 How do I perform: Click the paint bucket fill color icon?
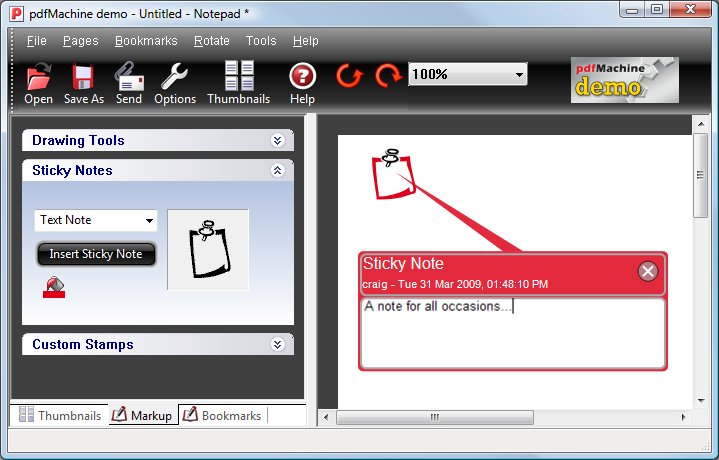point(54,288)
